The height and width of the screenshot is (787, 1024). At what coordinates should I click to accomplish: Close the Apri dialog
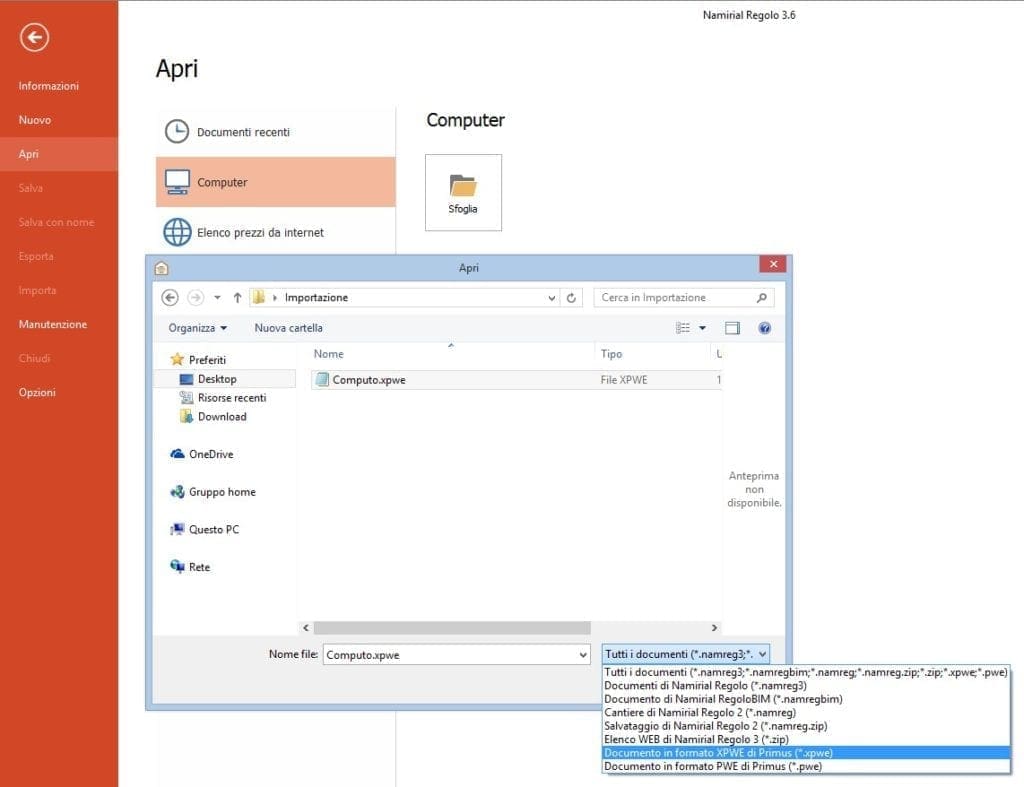coord(773,264)
